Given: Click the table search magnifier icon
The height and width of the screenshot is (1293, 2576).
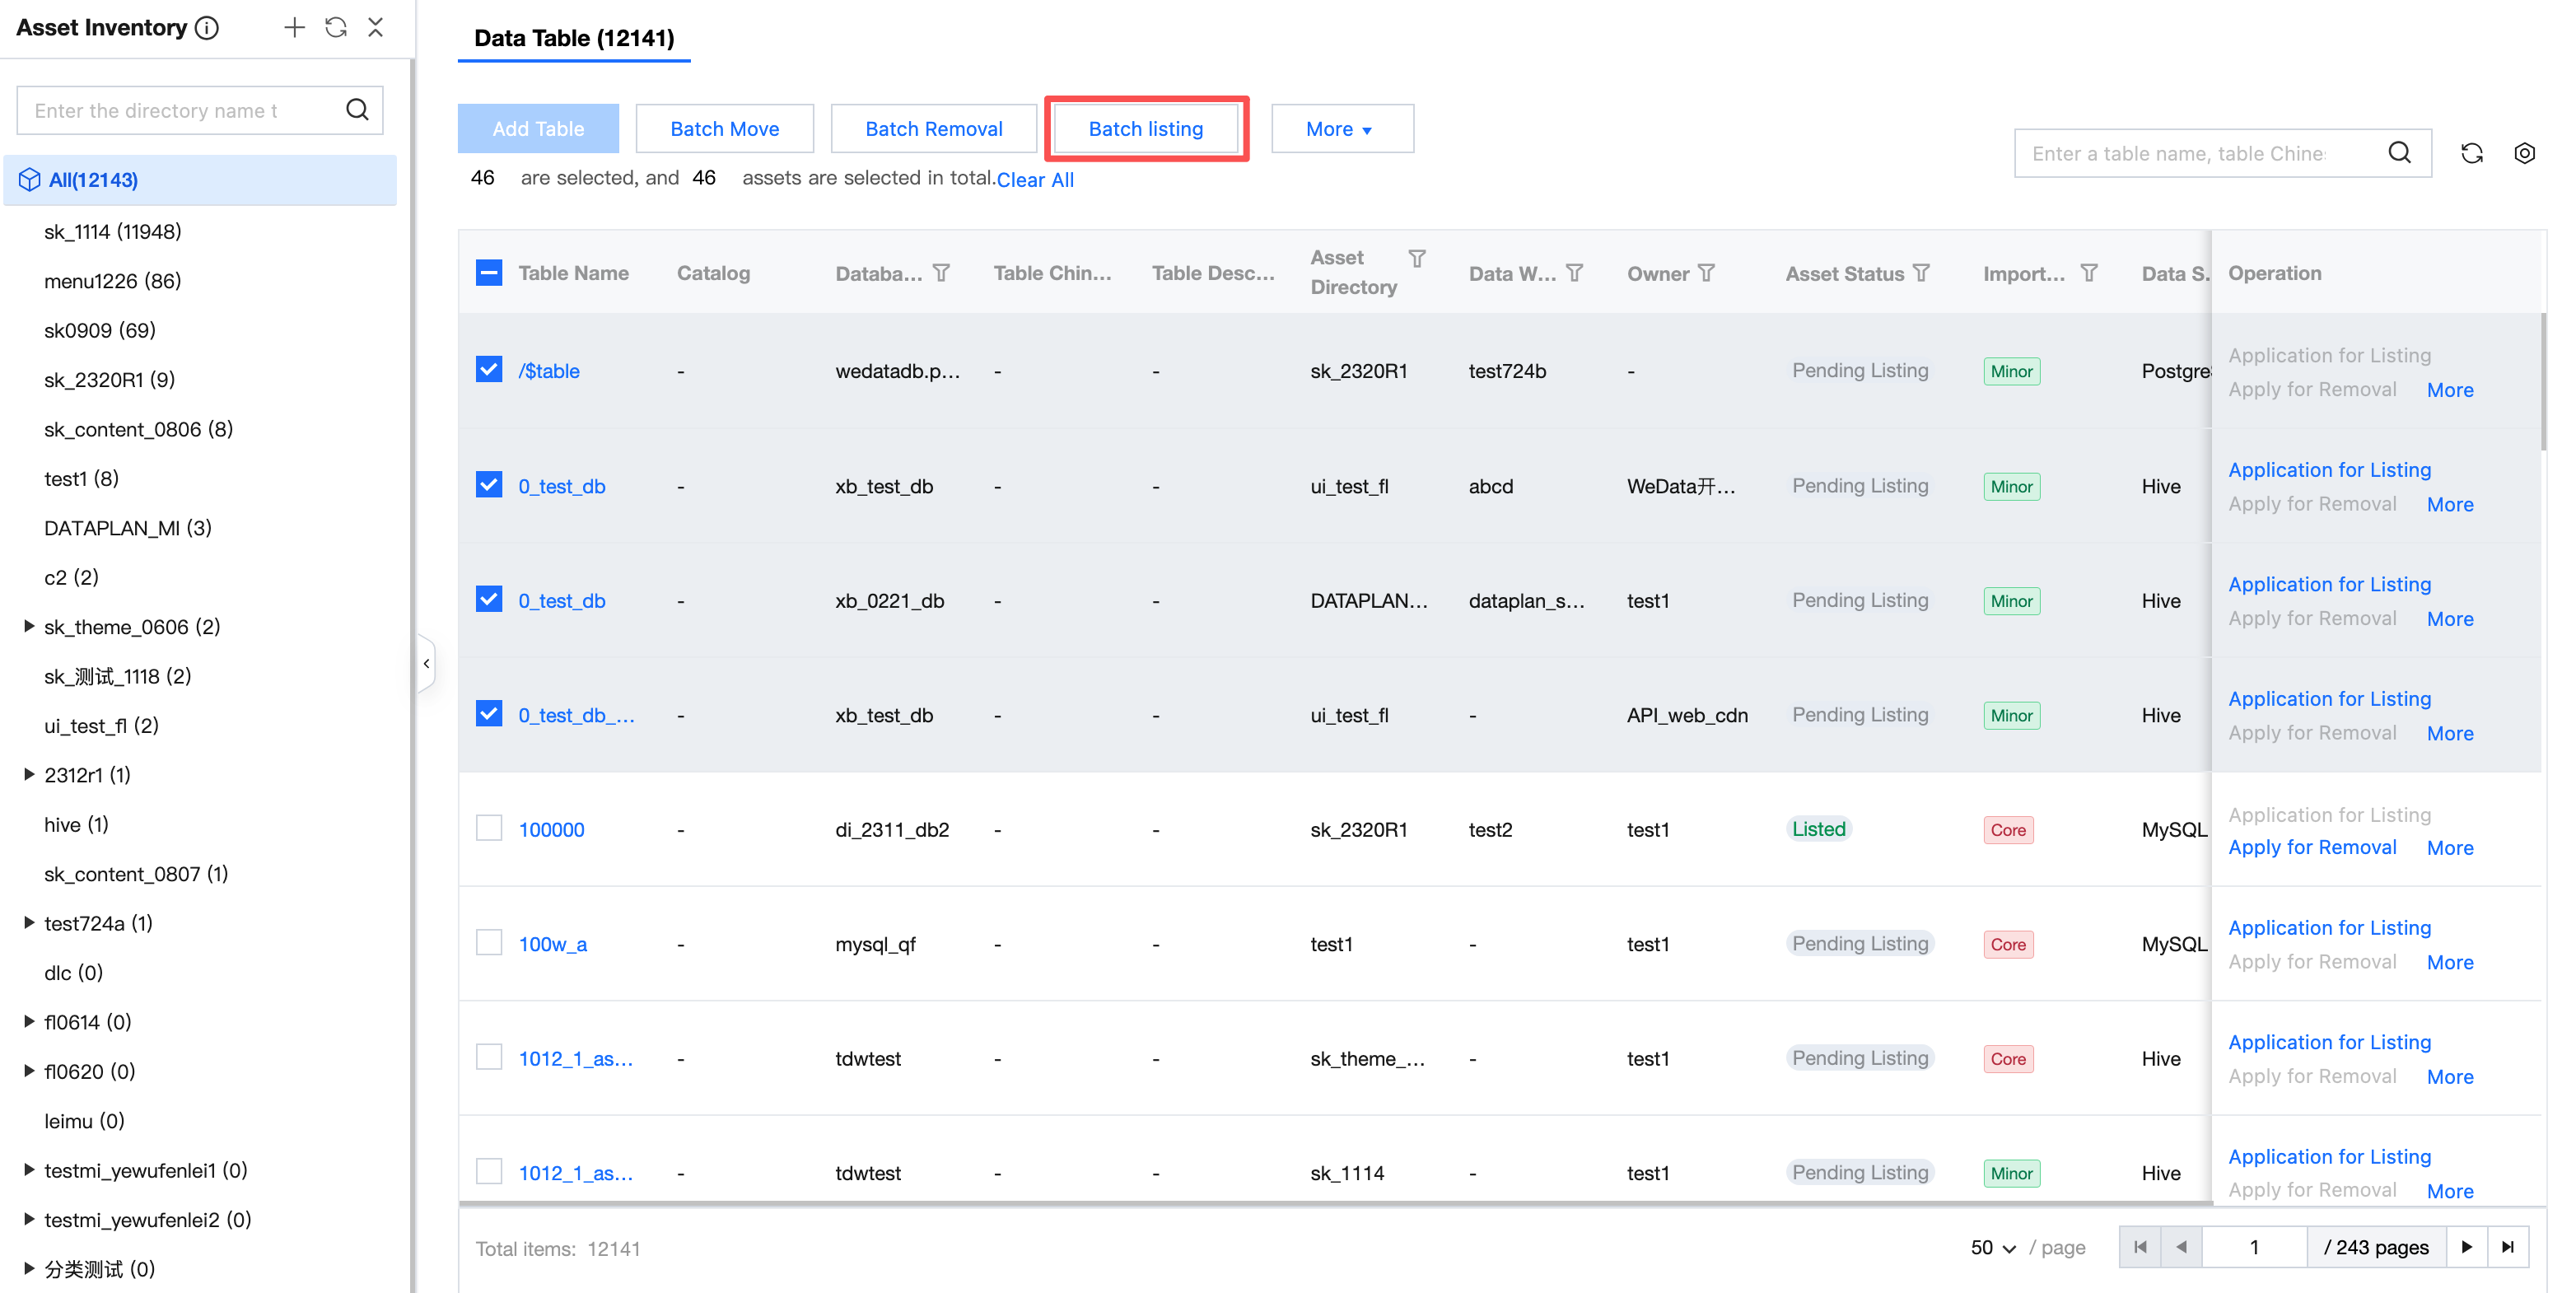Looking at the screenshot, I should 2399,153.
